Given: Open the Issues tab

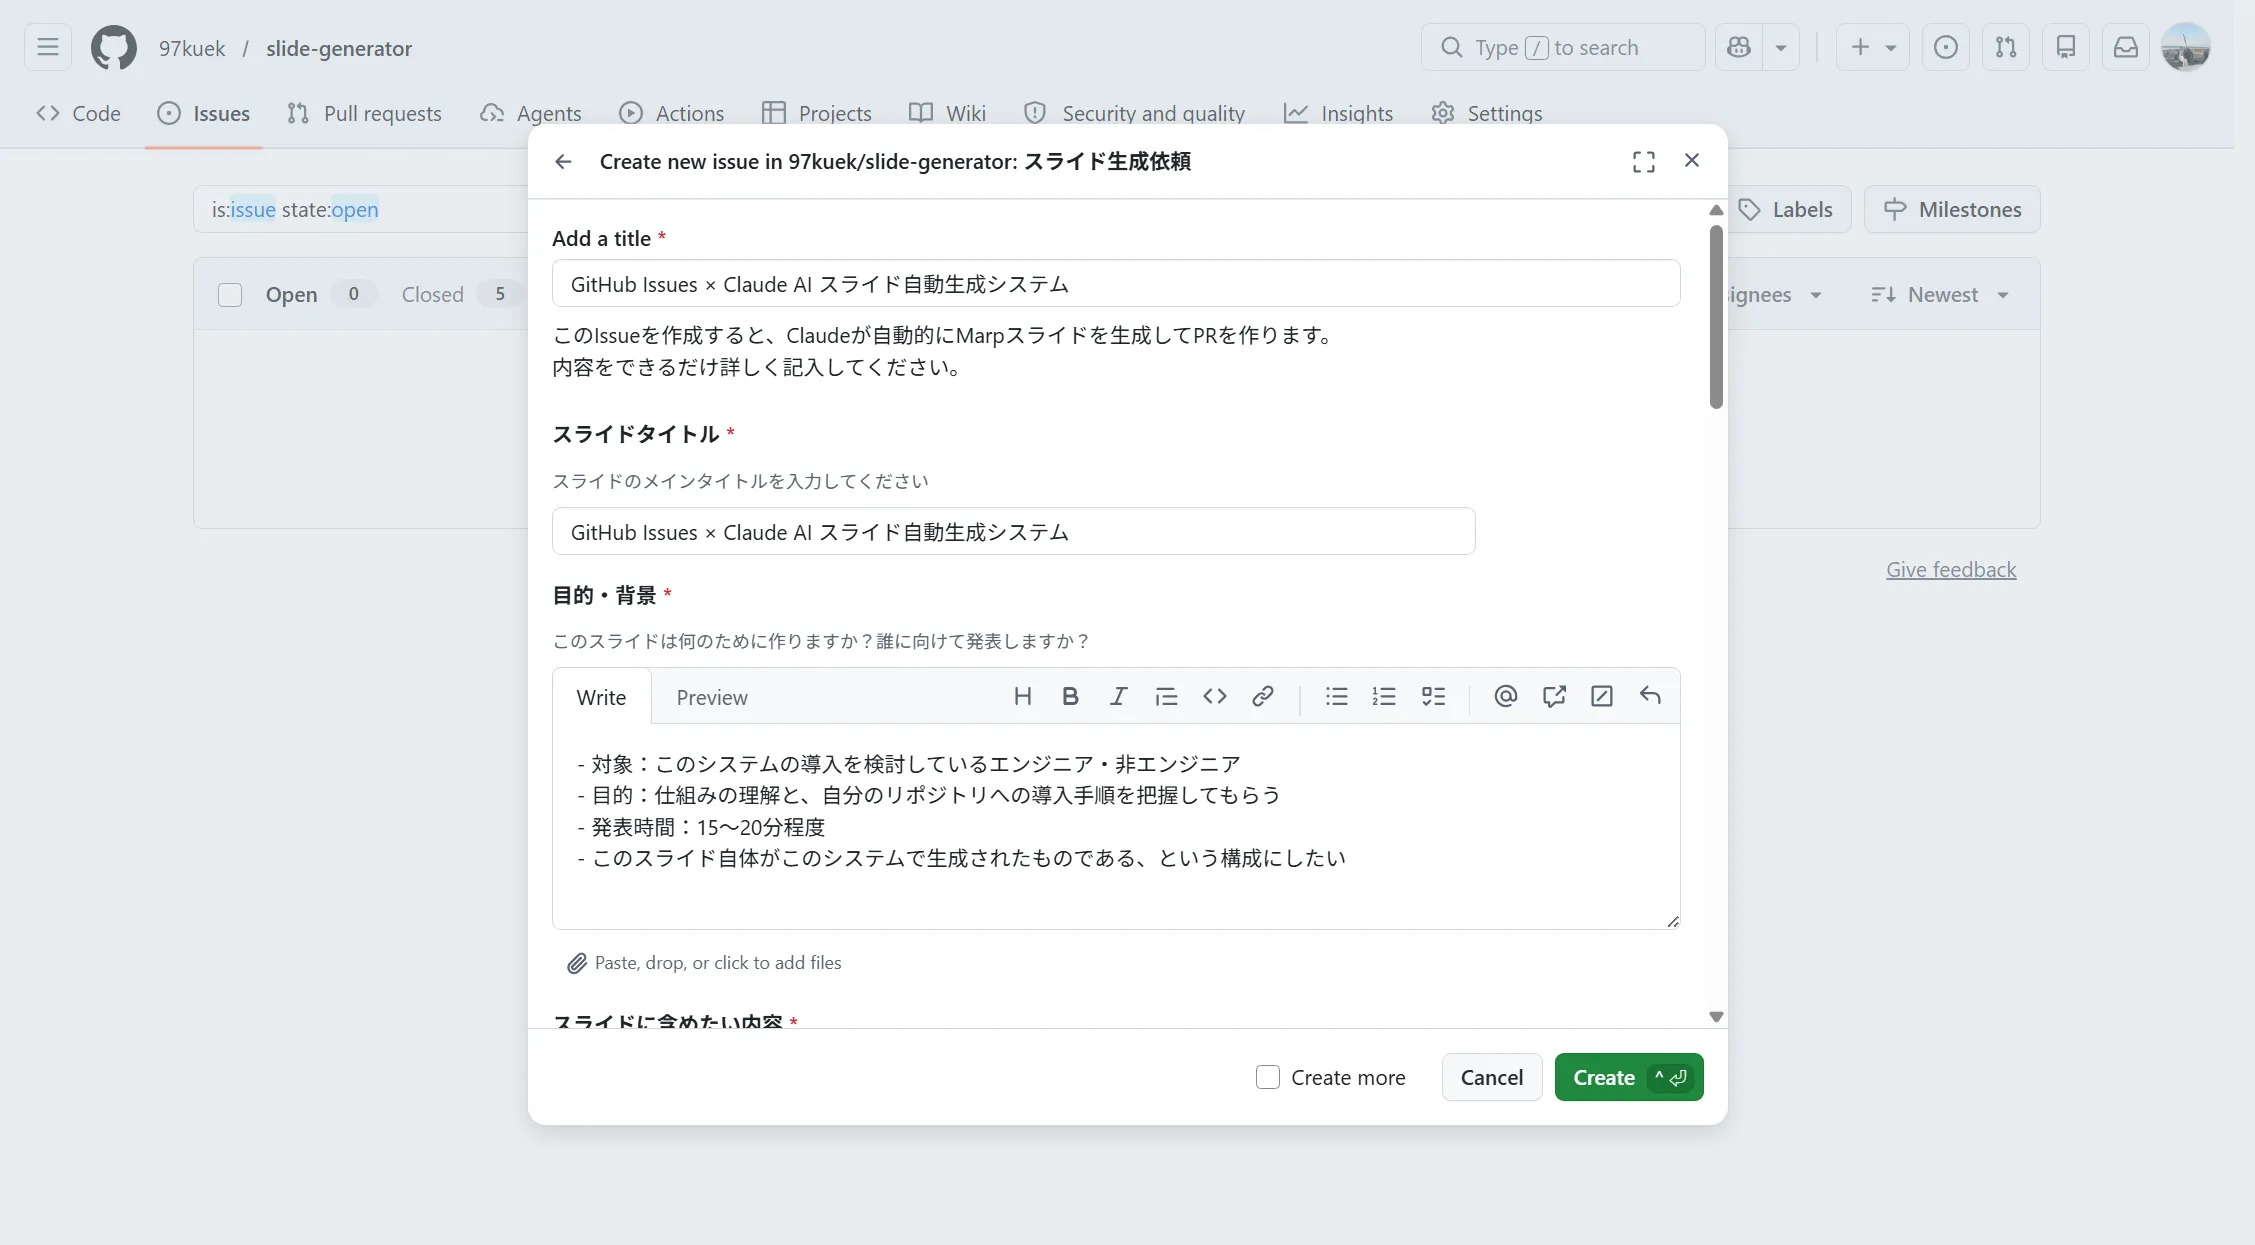Looking at the screenshot, I should pos(203,113).
